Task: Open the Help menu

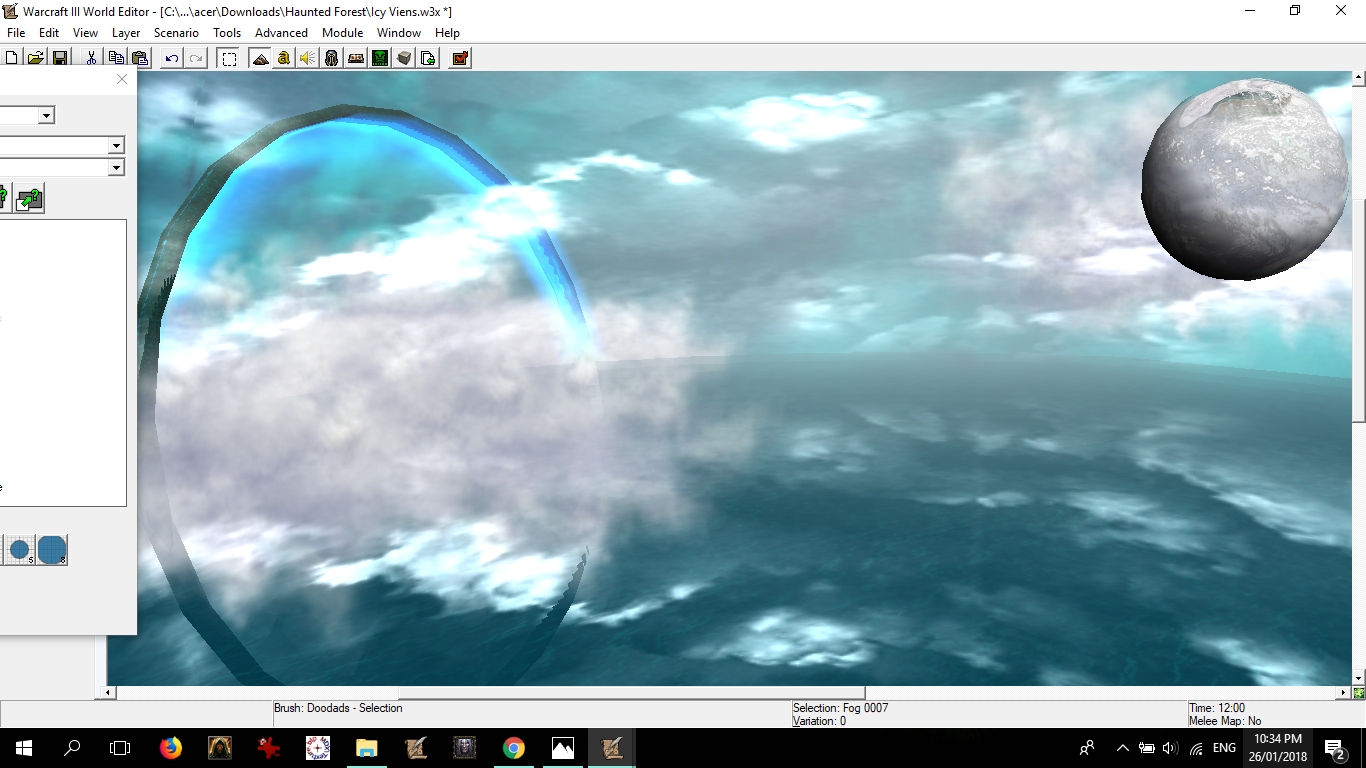Action: pos(447,33)
